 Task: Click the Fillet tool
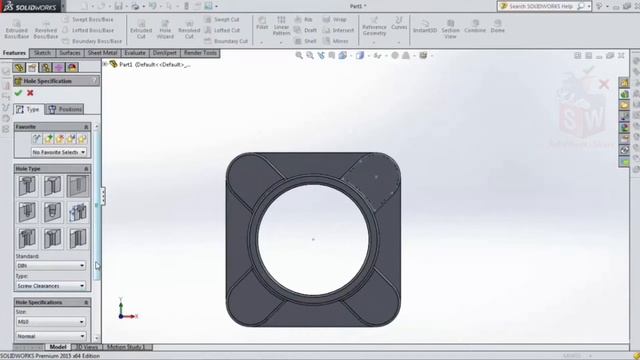262,24
